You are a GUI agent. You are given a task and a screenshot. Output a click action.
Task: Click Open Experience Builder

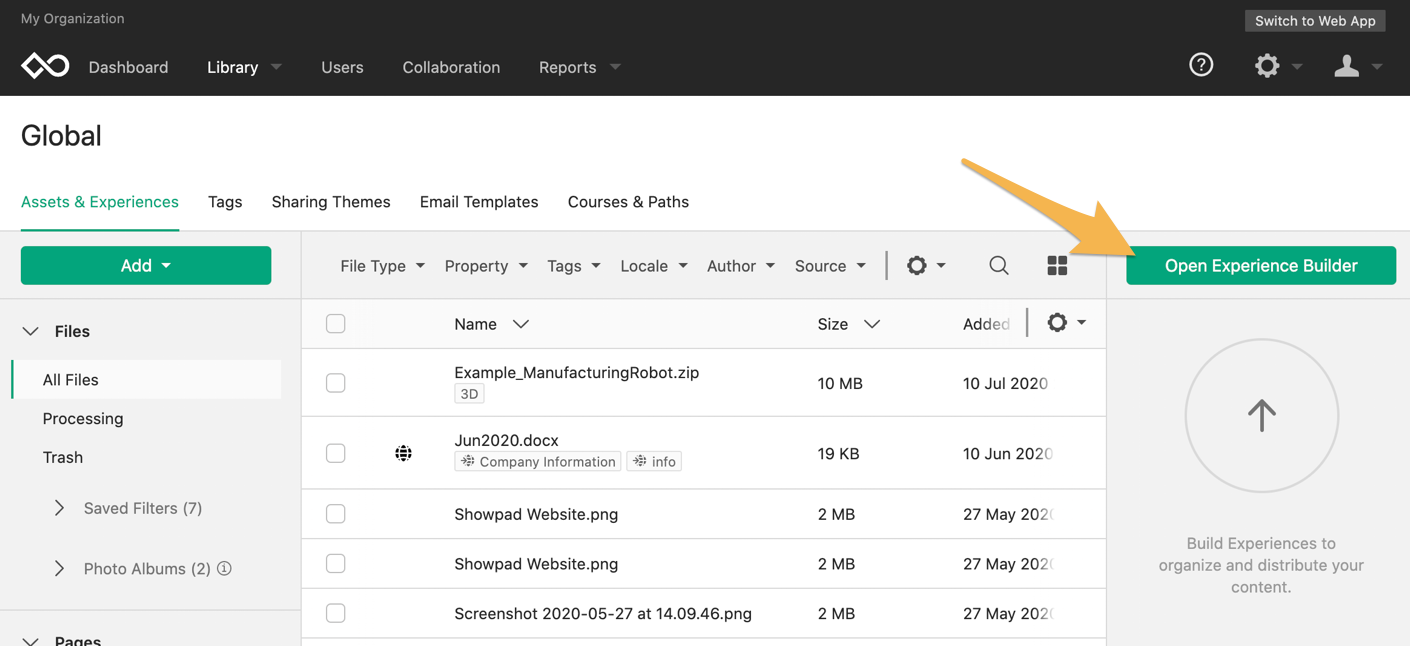(1261, 265)
